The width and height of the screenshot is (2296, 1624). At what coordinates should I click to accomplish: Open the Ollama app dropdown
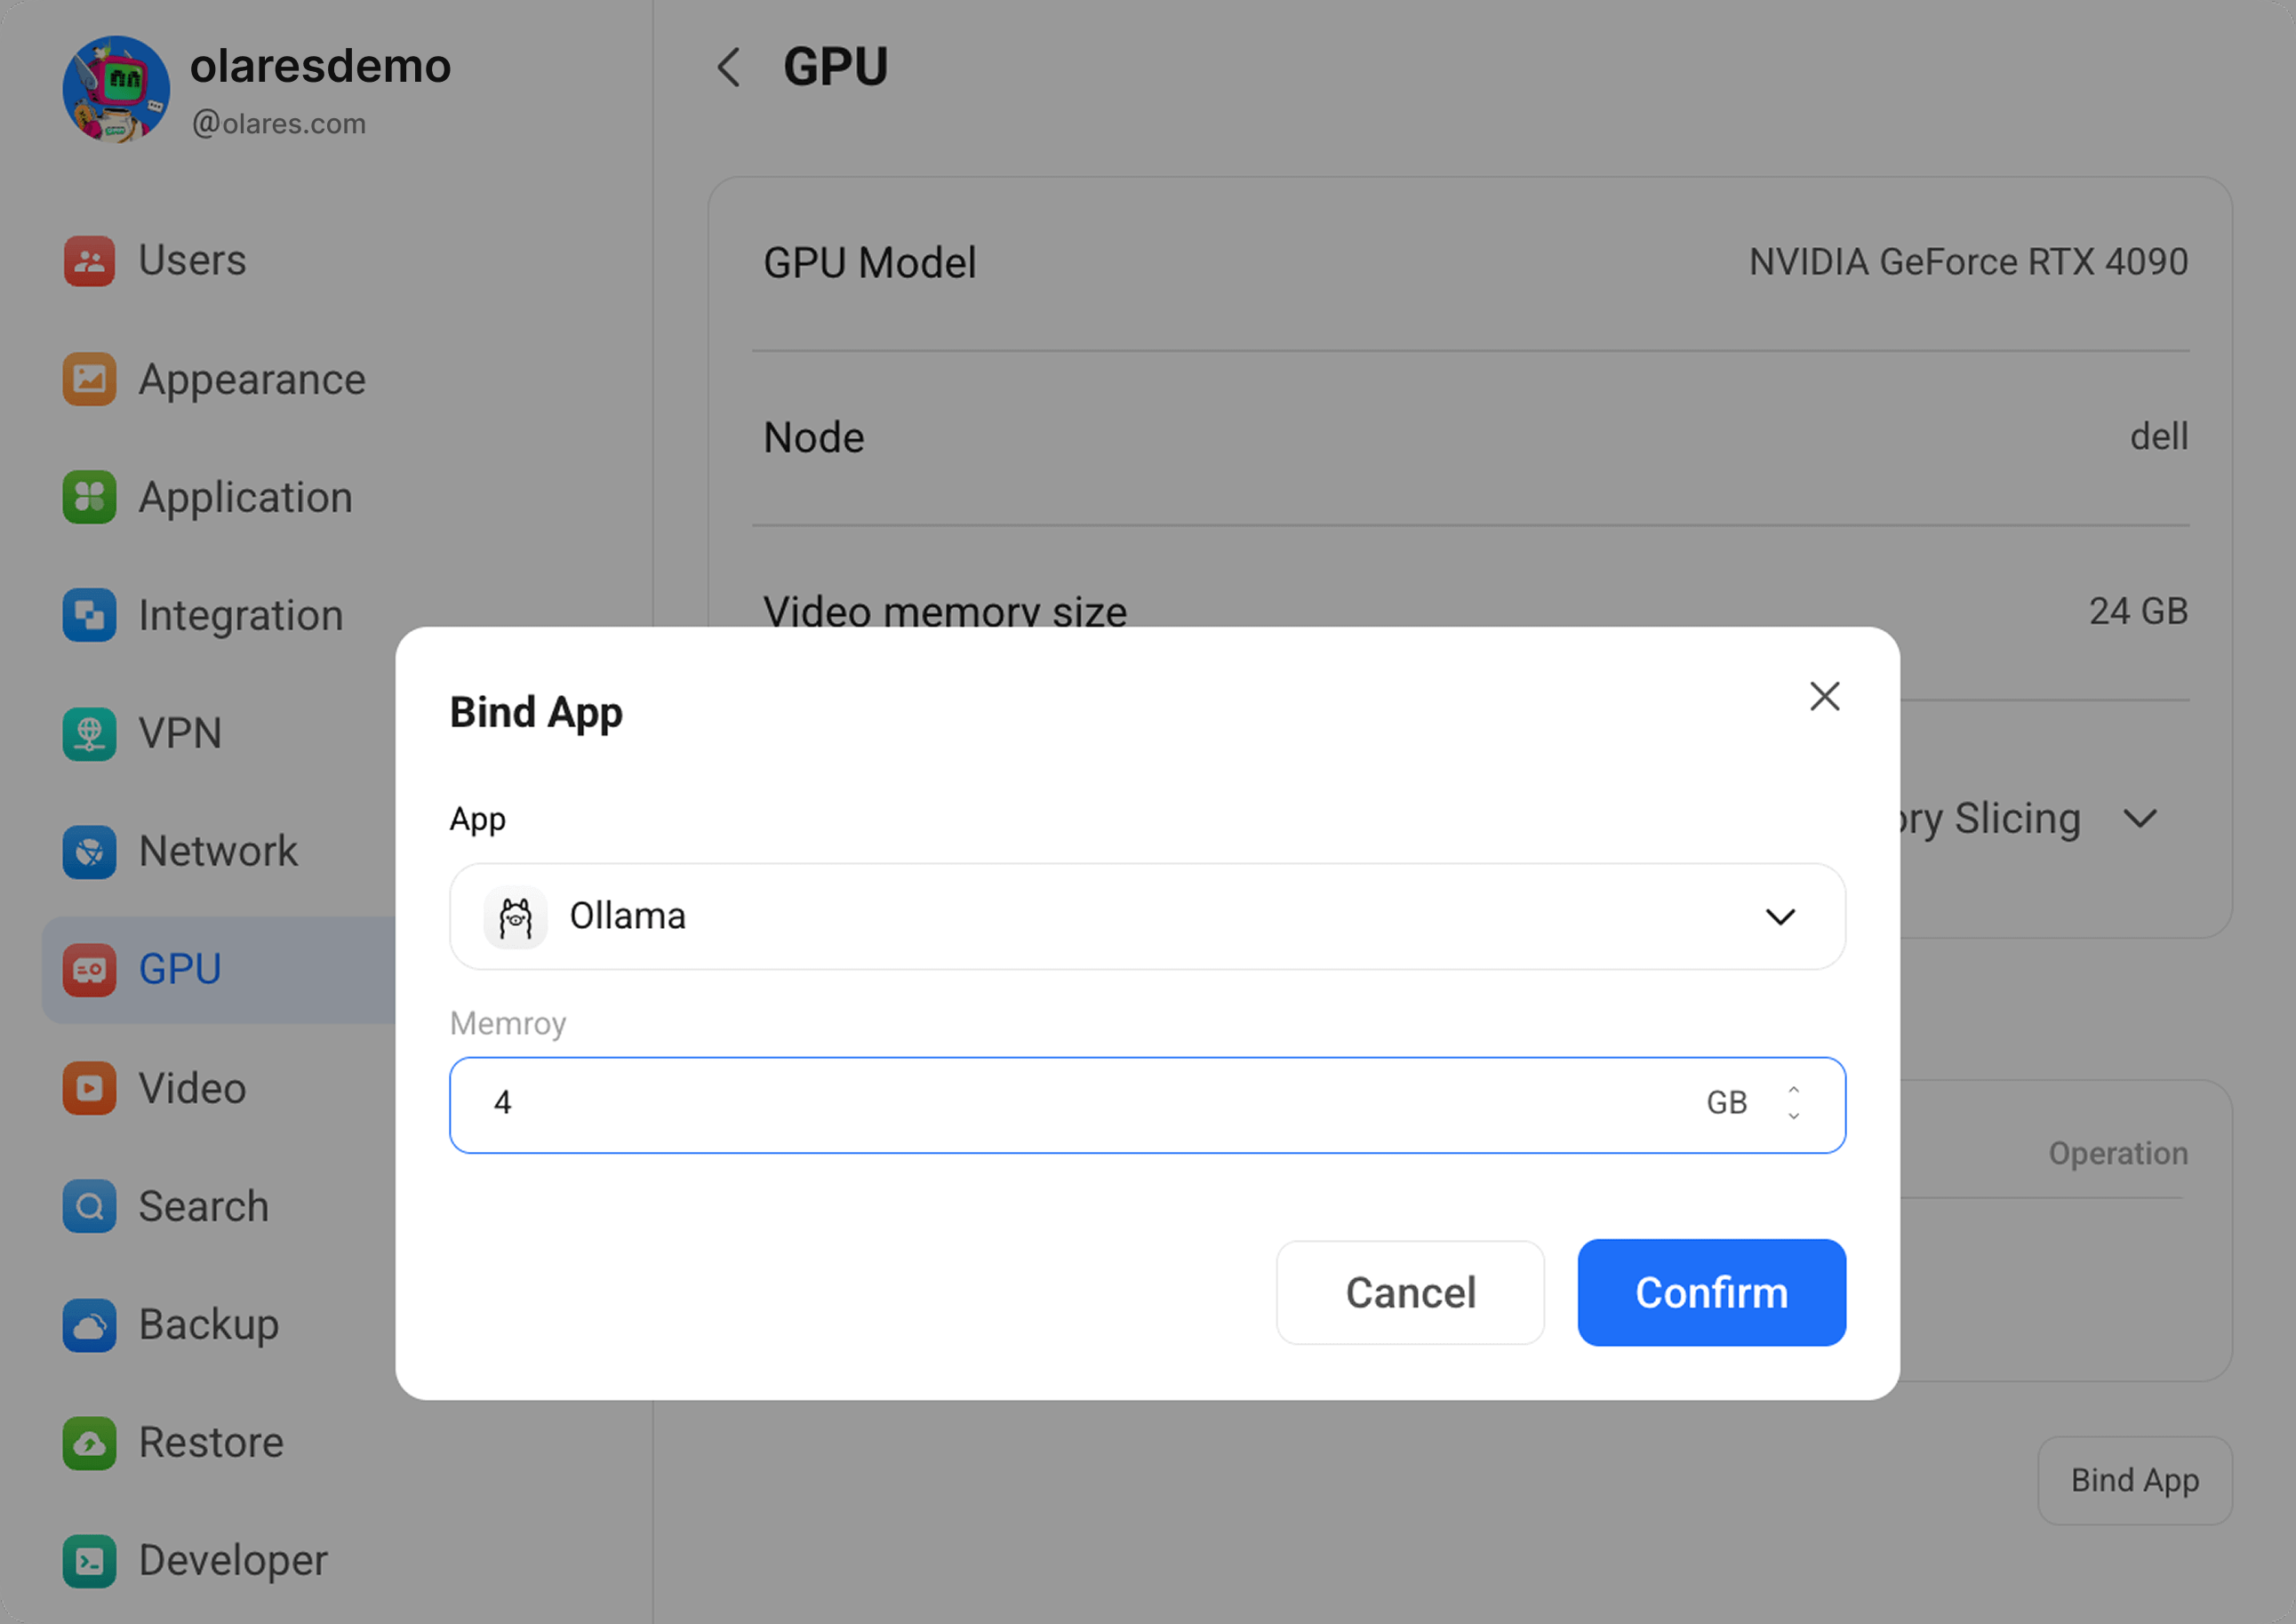pyautogui.click(x=1780, y=917)
